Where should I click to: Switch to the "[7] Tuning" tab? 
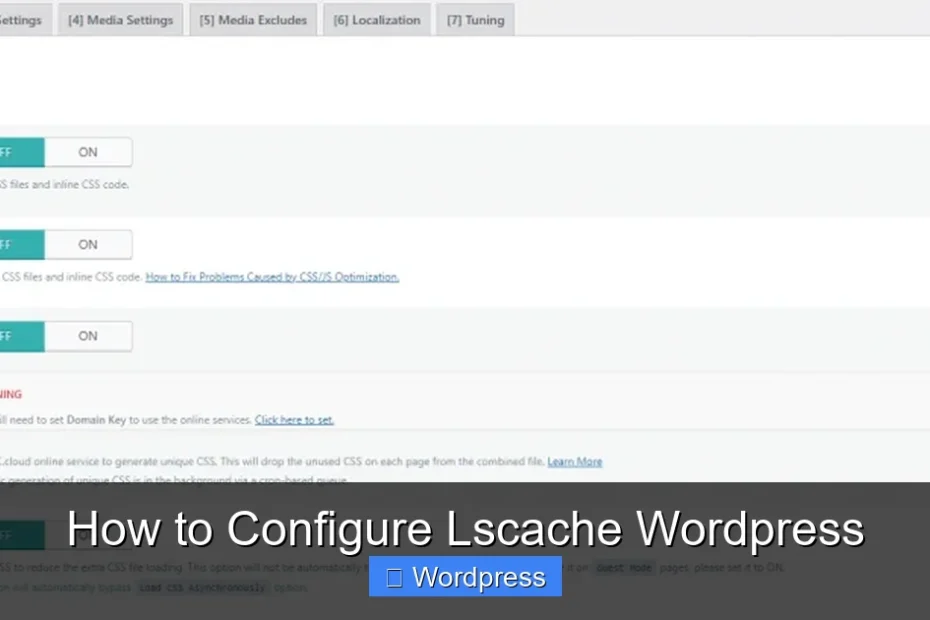474,19
